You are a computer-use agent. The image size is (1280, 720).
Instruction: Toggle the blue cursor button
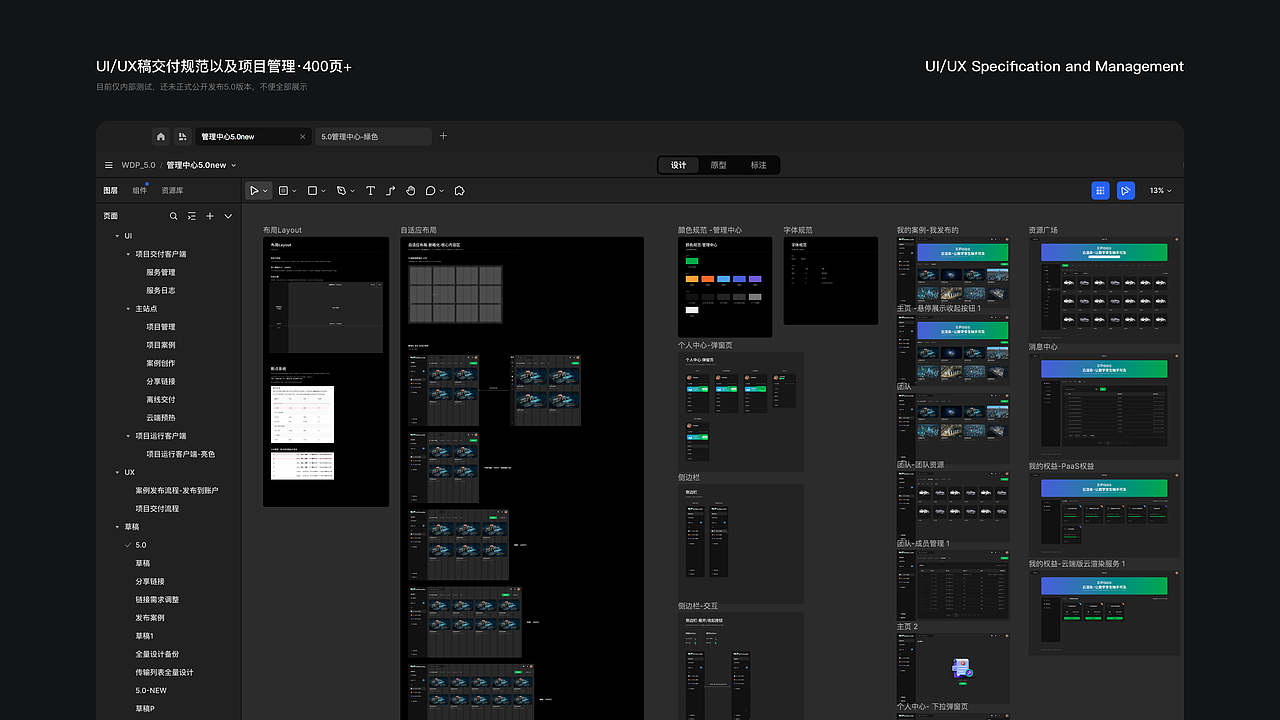click(x=1126, y=190)
